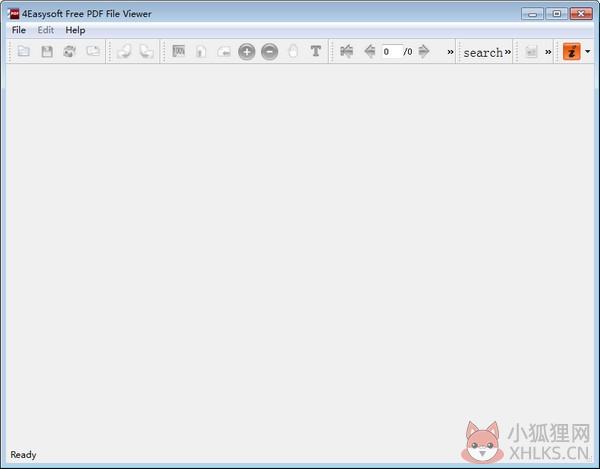600x469 pixels.
Task: Click the orange info icon
Action: coord(572,51)
